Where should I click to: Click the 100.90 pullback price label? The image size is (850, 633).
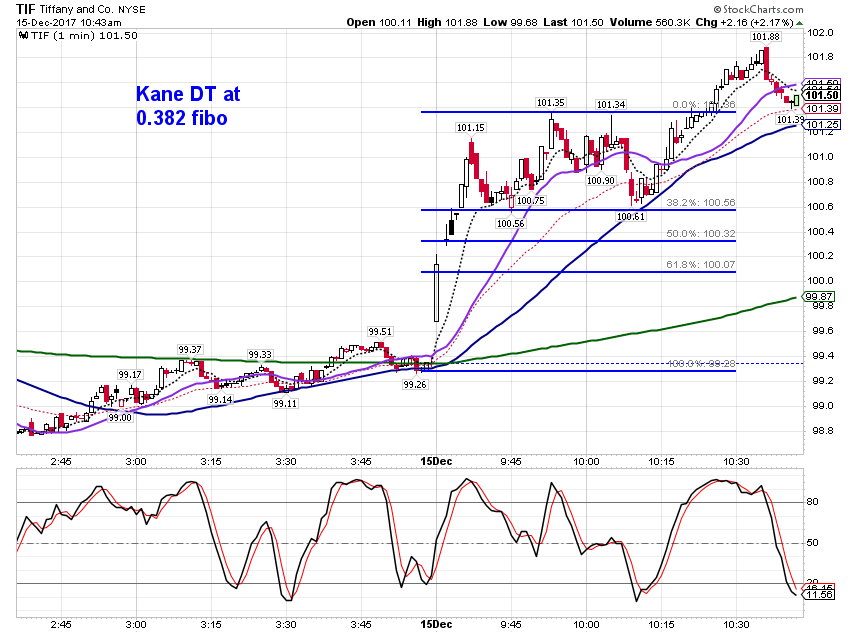click(x=601, y=181)
